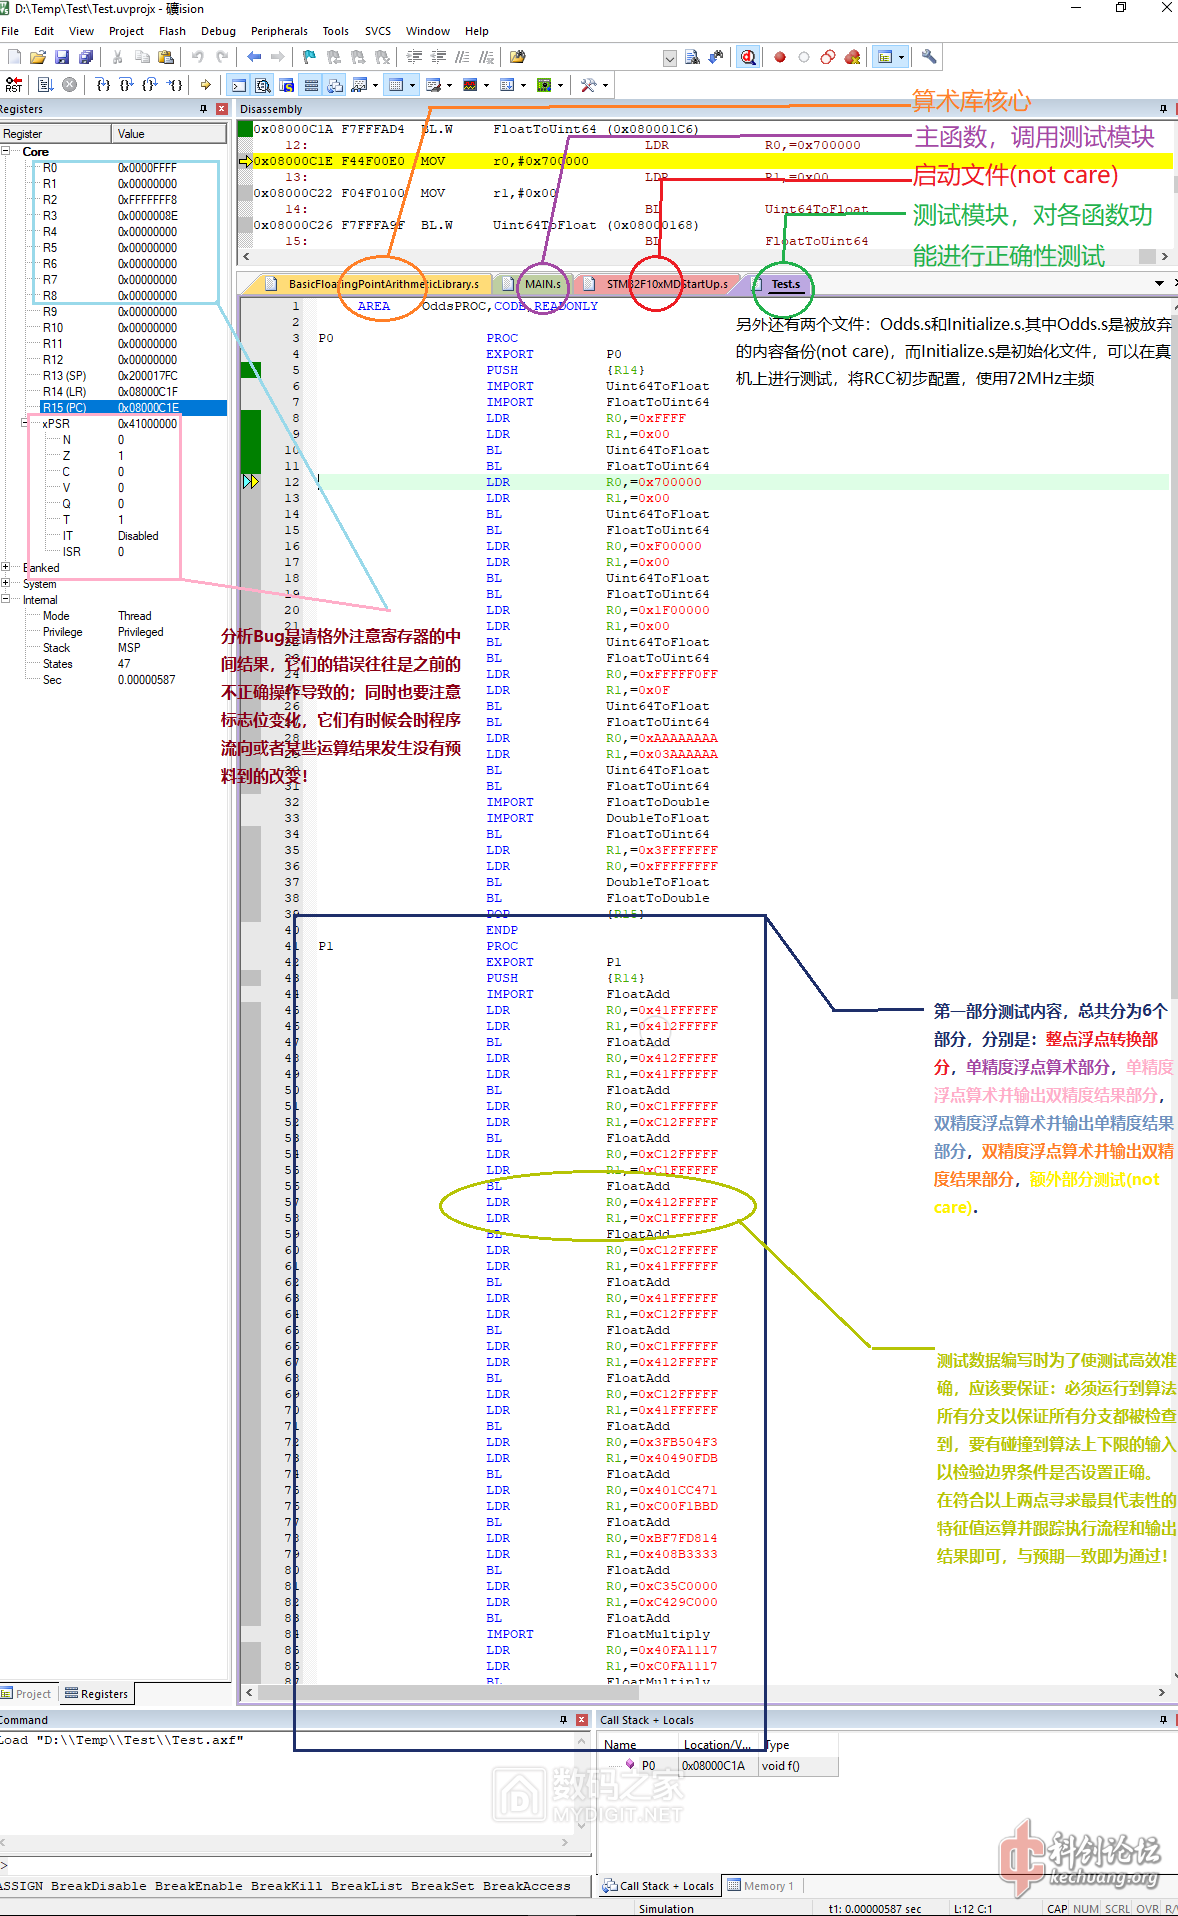The width and height of the screenshot is (1178, 1916).
Task: Click the Reset CPU (RST) icon
Action: (x=14, y=85)
